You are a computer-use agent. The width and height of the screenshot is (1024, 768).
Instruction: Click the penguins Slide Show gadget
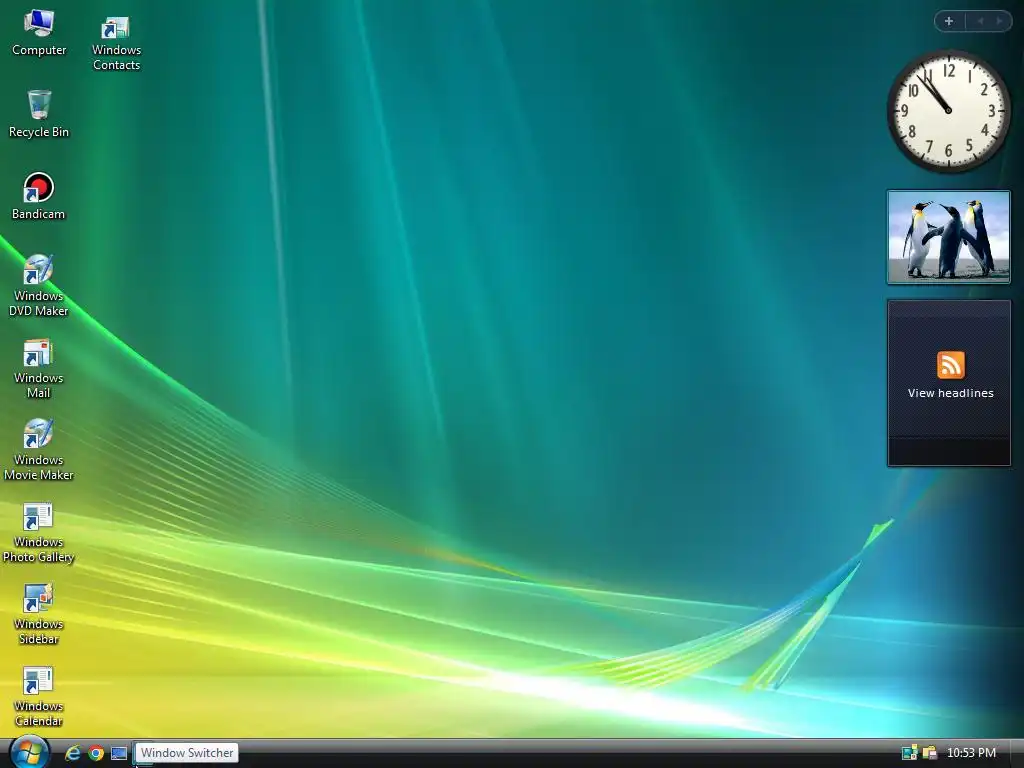(x=949, y=237)
